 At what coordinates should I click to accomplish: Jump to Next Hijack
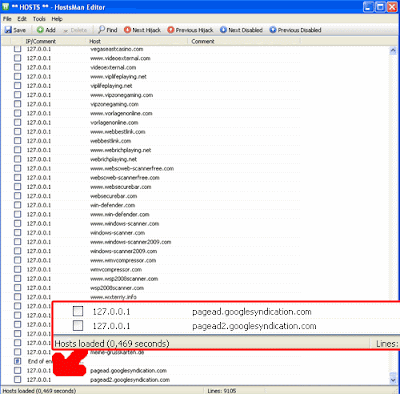142,30
